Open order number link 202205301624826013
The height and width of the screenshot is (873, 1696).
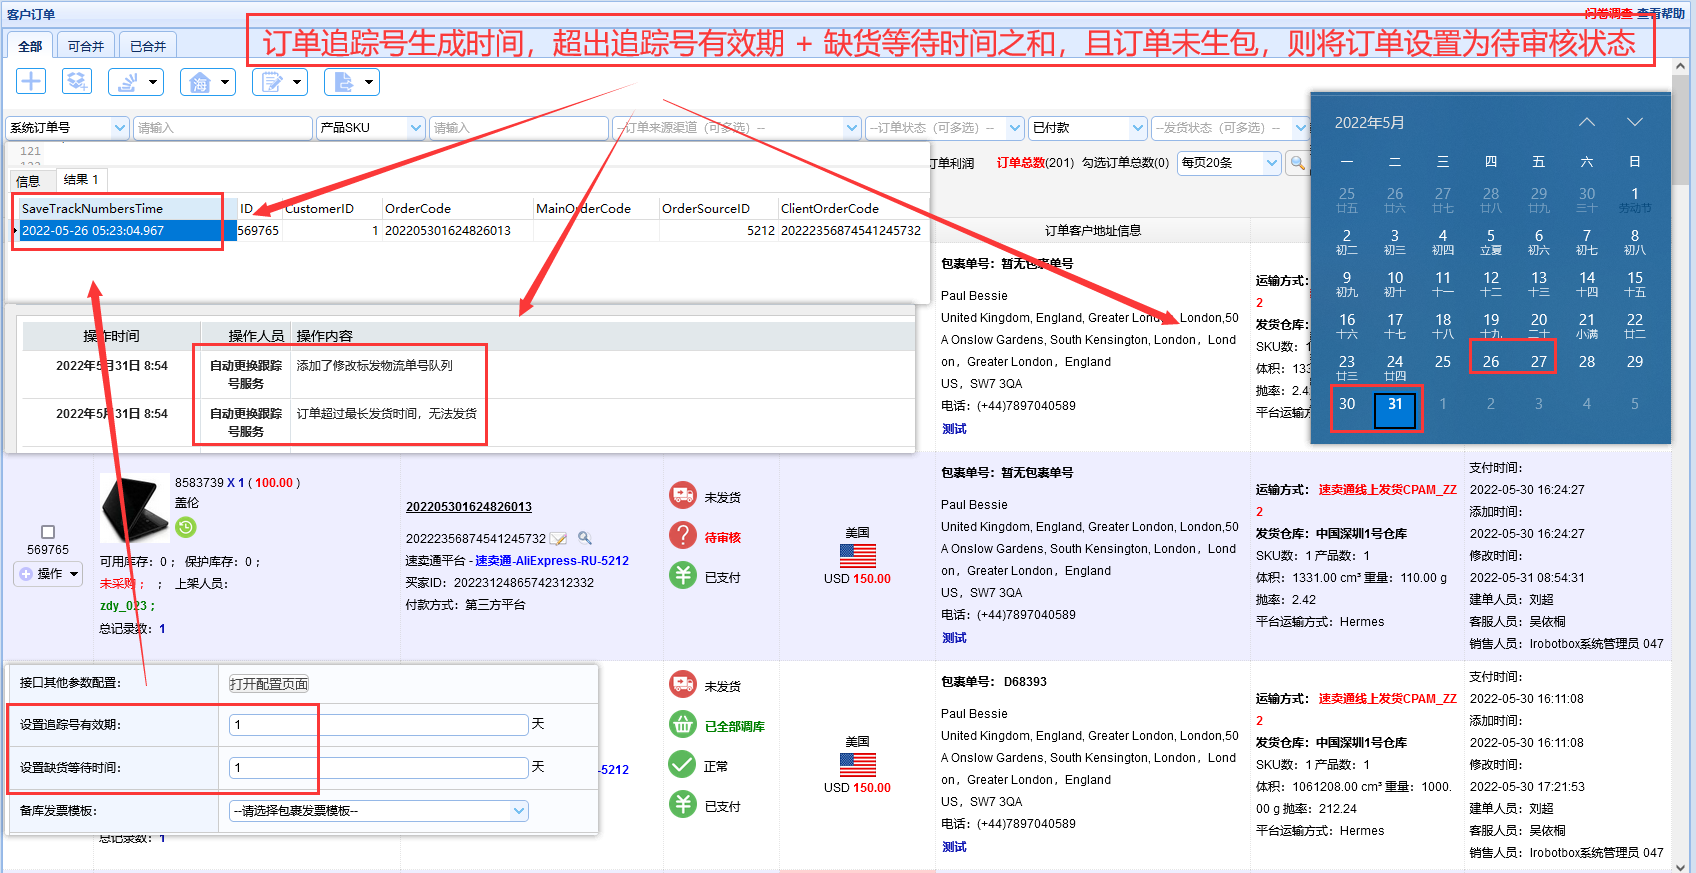(469, 507)
